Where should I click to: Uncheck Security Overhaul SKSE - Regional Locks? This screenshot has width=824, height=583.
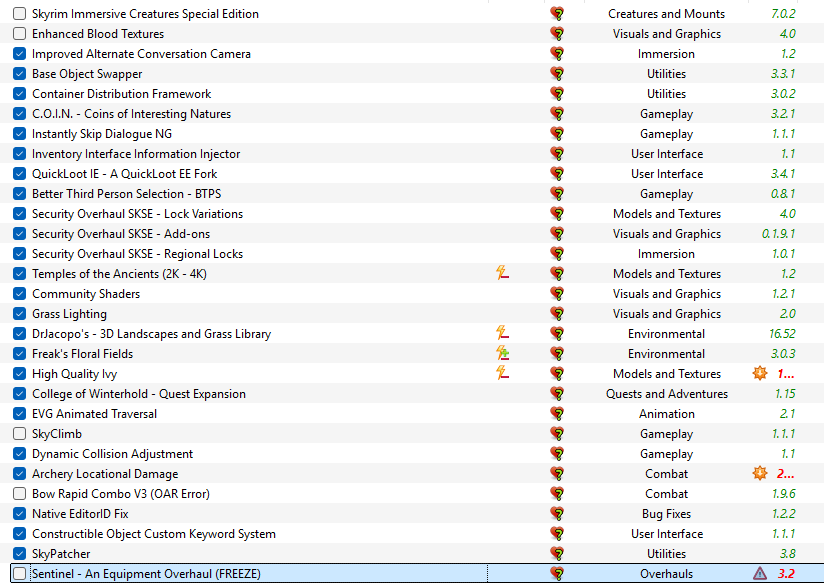19,253
